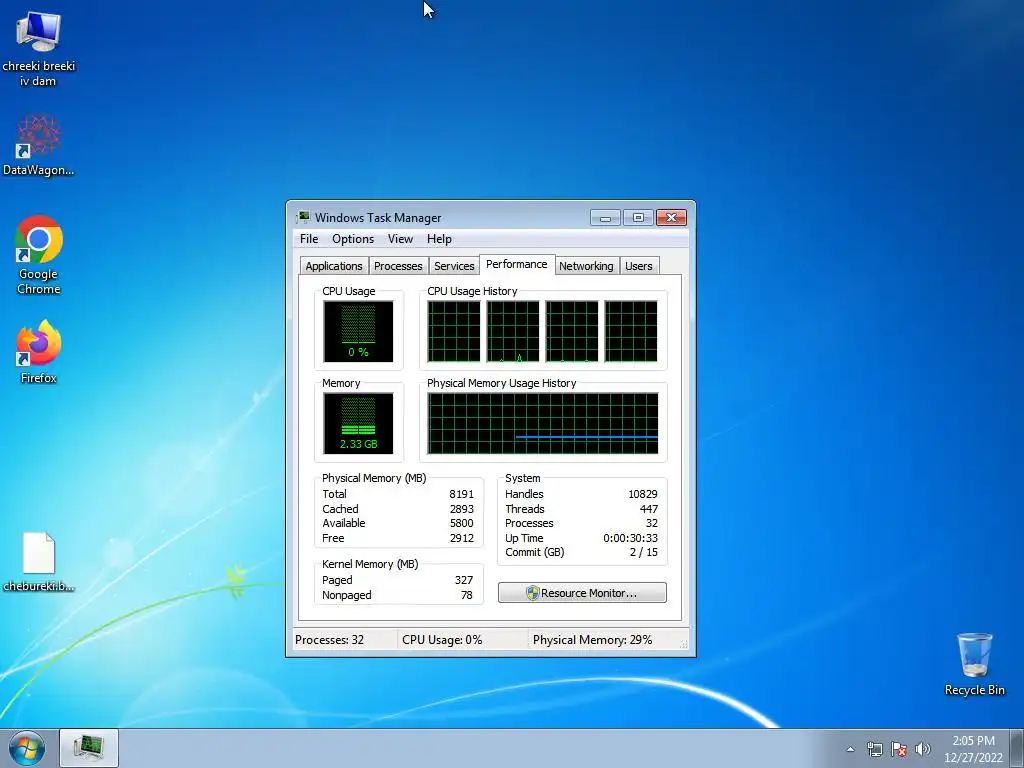The image size is (1024, 768).
Task: Switch to the Services tab
Action: point(454,266)
